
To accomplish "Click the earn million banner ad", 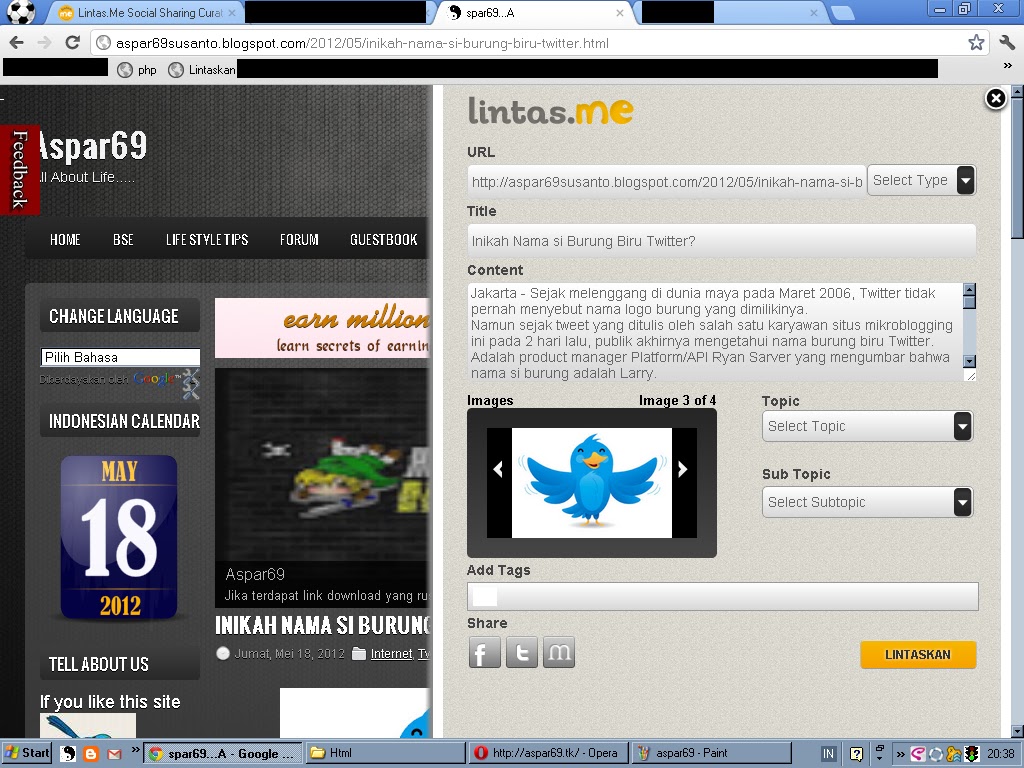I will click(322, 328).
